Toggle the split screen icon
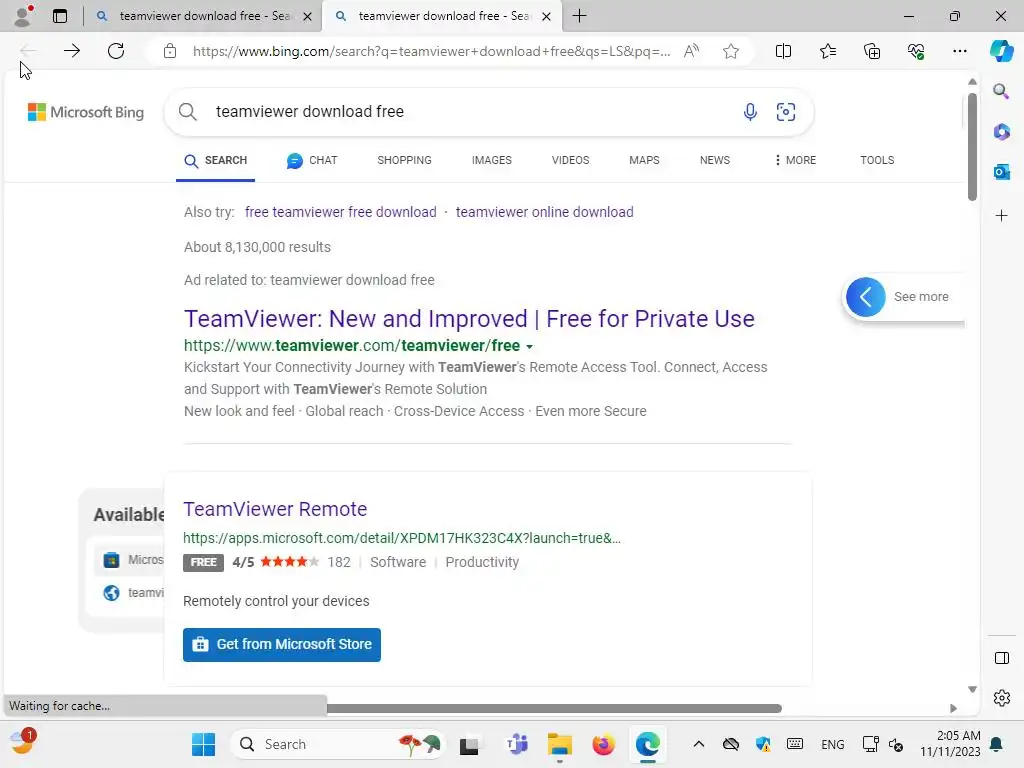Screen dimensions: 1024x768 coord(783,51)
